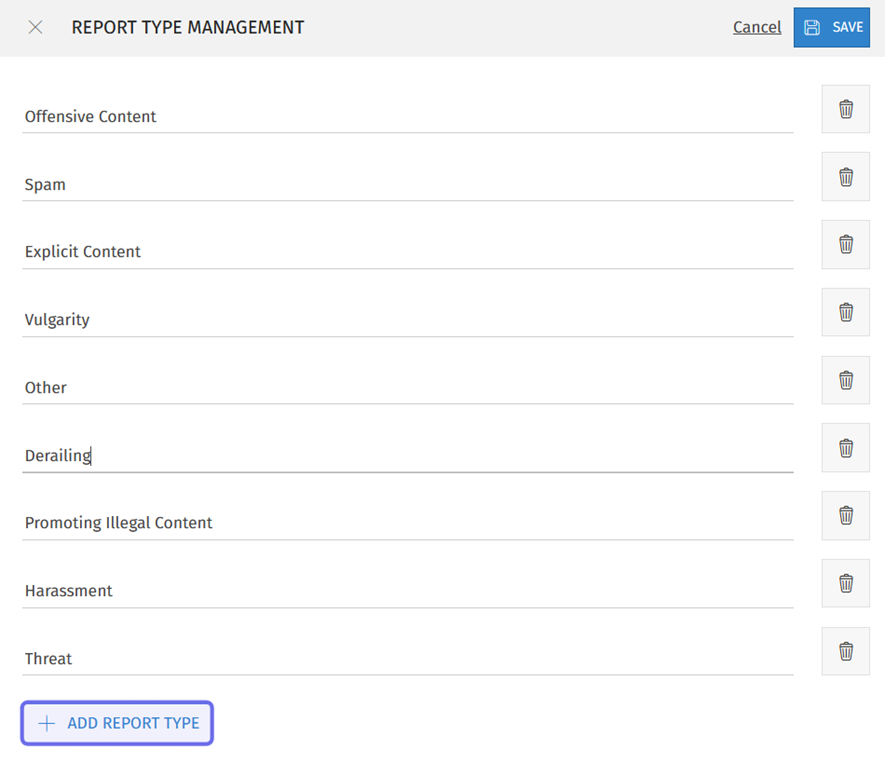
Task: Focus the Offensive Content text field
Action: [x=408, y=116]
